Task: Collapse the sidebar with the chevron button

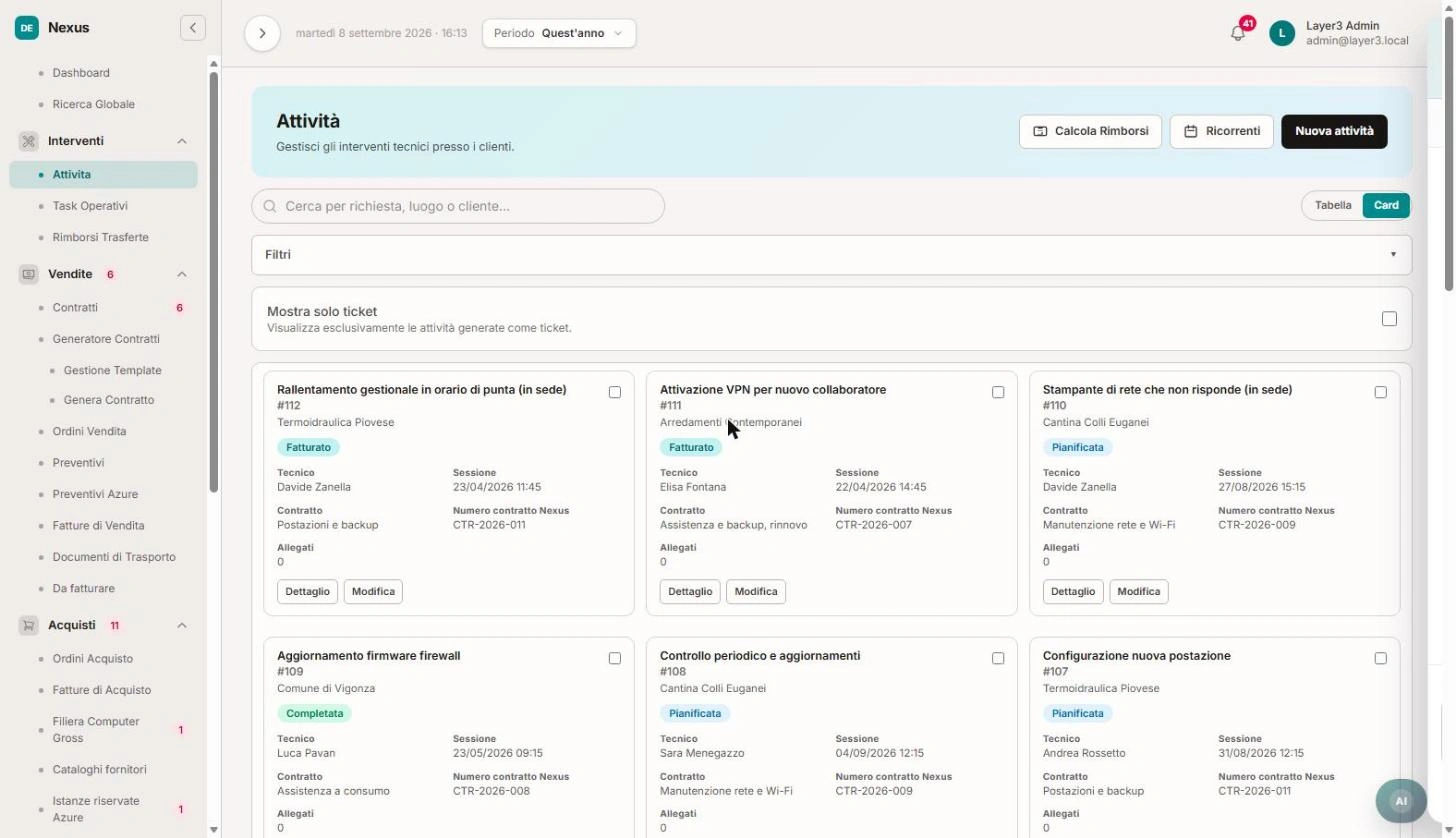Action: coord(193,28)
